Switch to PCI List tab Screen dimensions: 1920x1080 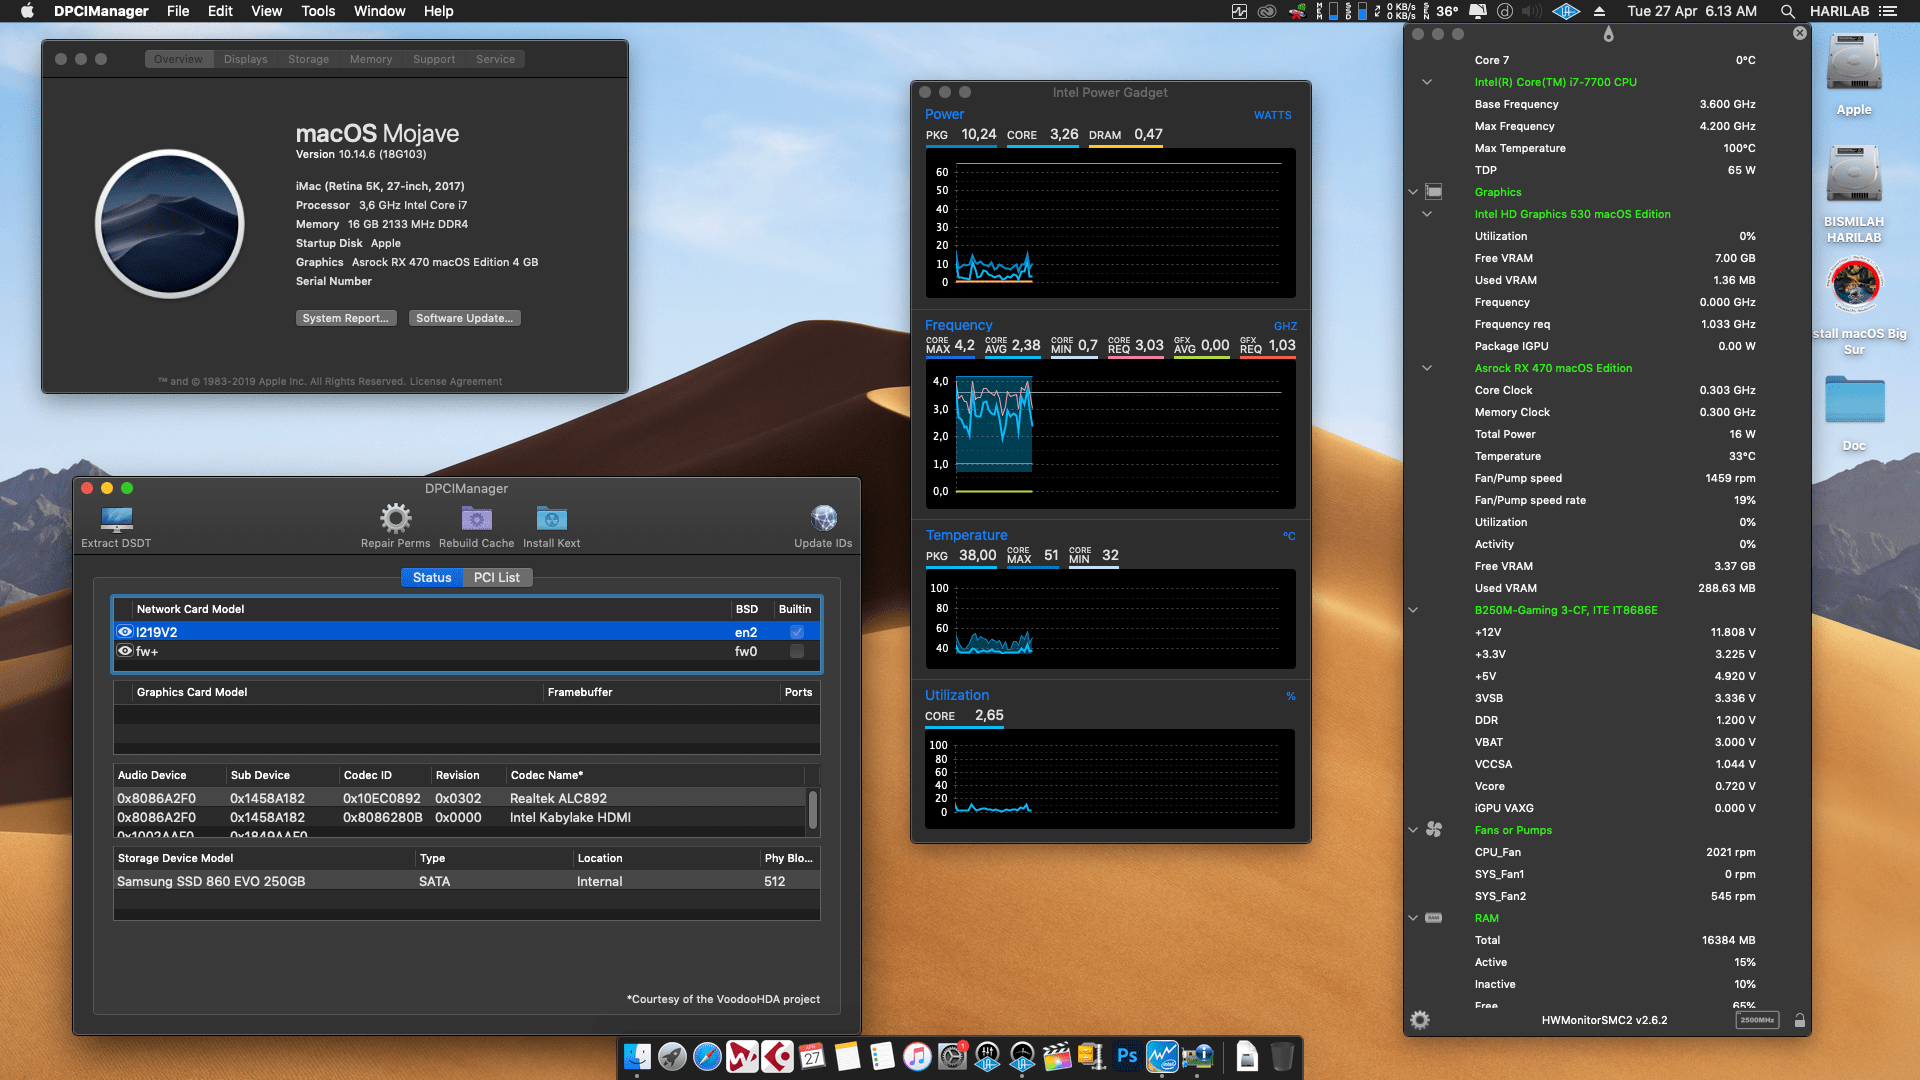click(497, 578)
